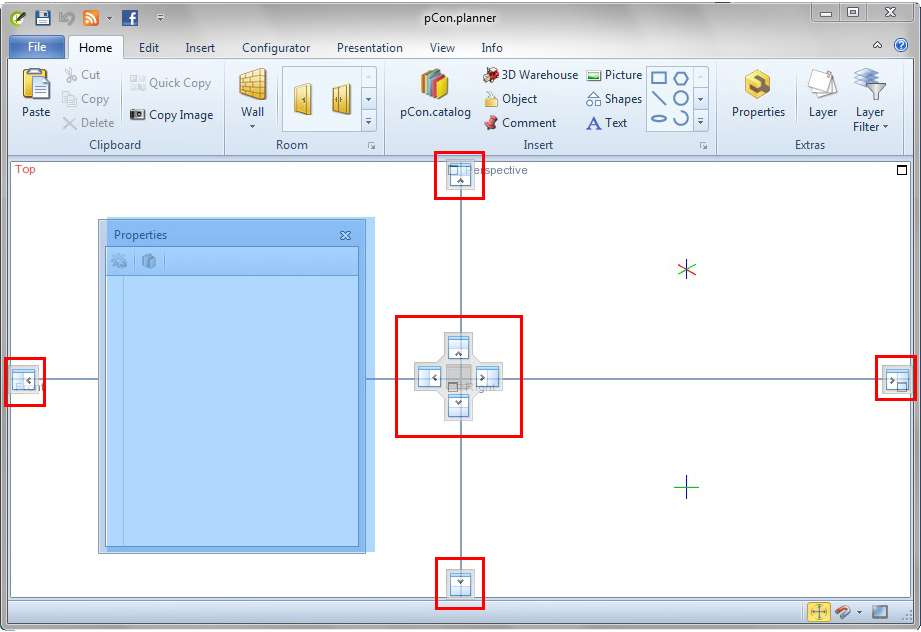This screenshot has height=632, width=921.
Task: Select the rectangle drawing shape
Action: [x=659, y=78]
